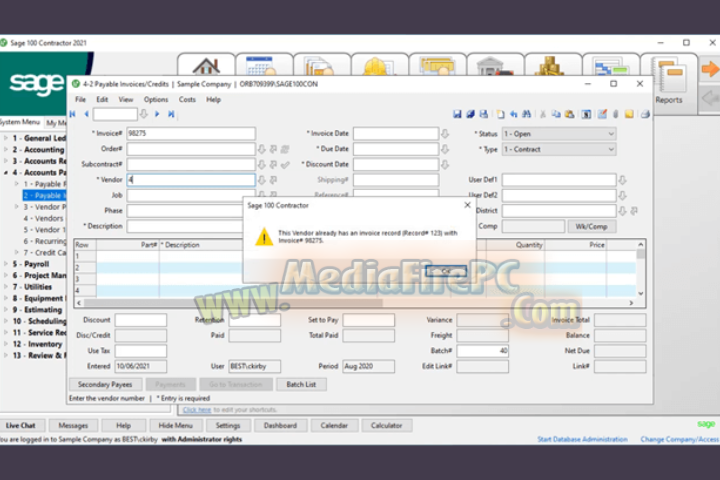The width and height of the screenshot is (720, 480).
Task: Click the Invoice# field containing 98275
Action: point(191,134)
